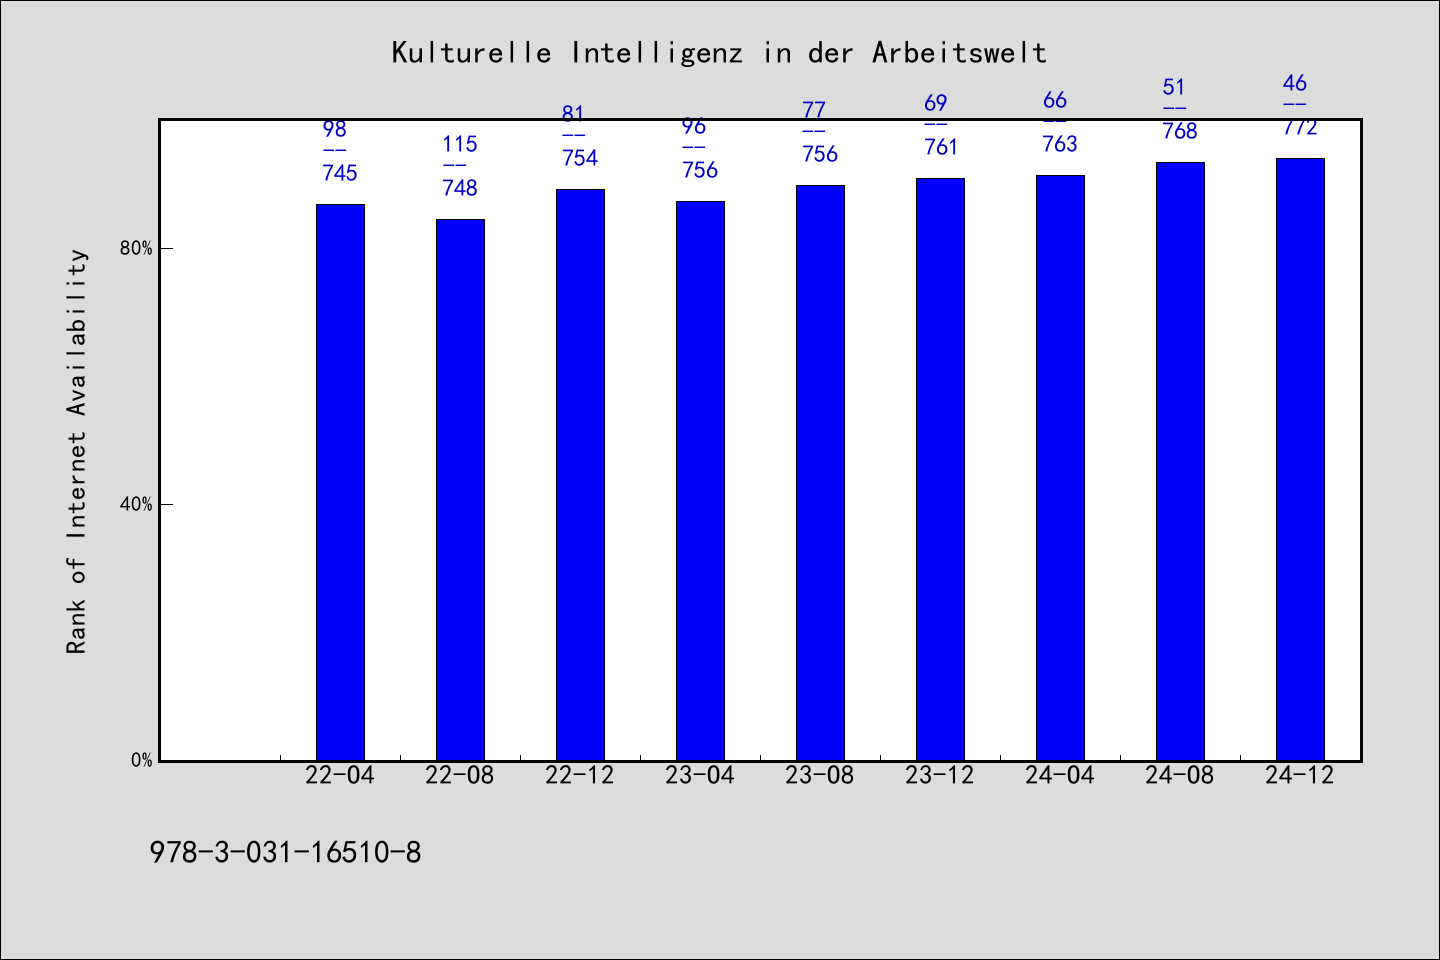1440x960 pixels.
Task: Click the x-axis label 24-12
Action: pos(1300,775)
